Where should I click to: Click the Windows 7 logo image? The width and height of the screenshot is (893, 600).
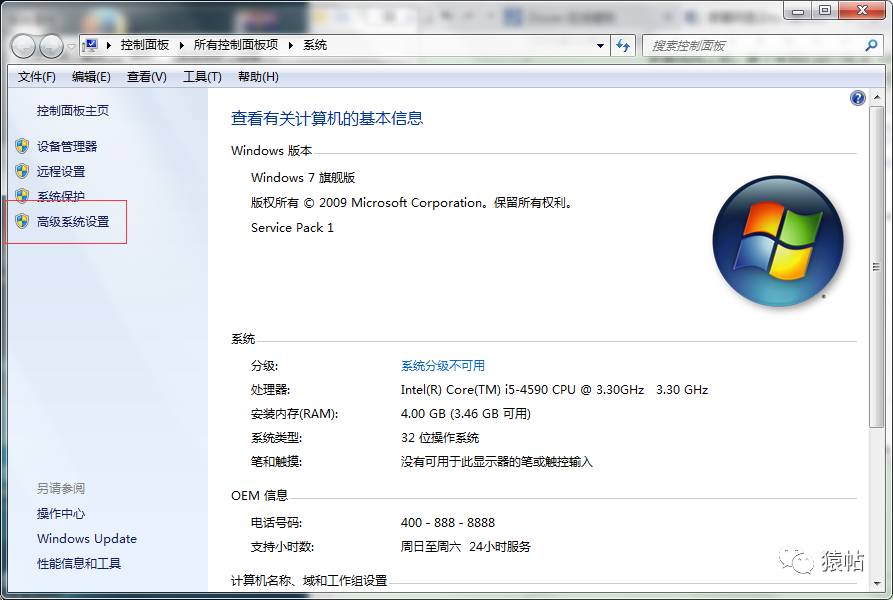click(x=778, y=241)
